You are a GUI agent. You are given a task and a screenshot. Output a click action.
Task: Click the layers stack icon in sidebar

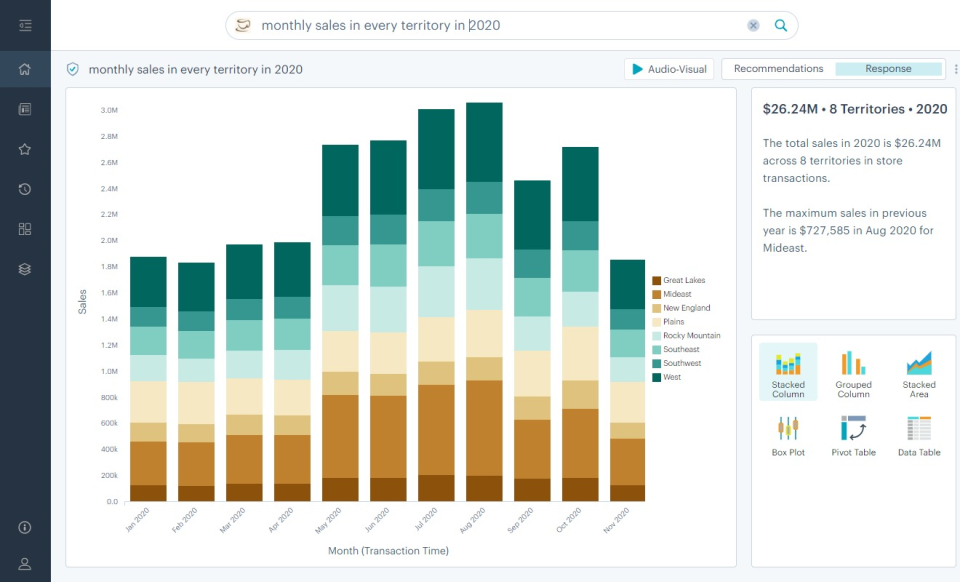pos(25,269)
